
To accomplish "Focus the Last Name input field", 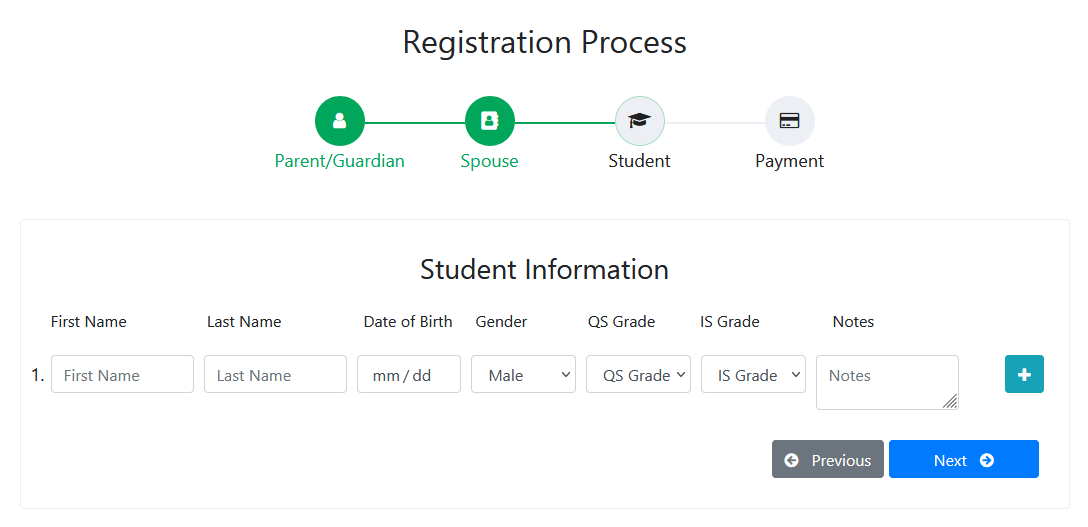I will point(275,374).
